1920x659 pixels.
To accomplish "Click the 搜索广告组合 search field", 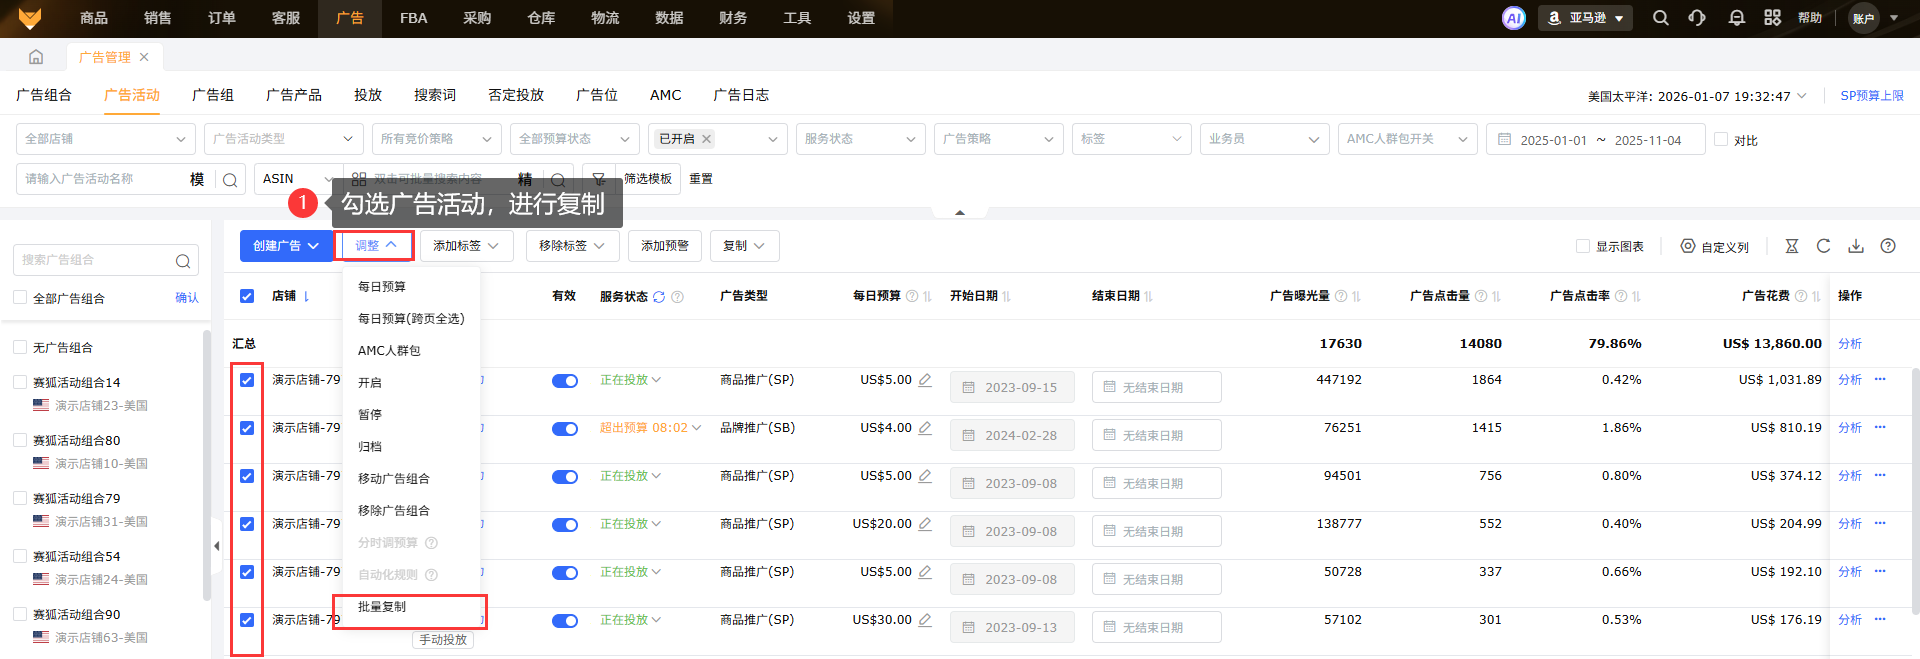I will (x=95, y=260).
